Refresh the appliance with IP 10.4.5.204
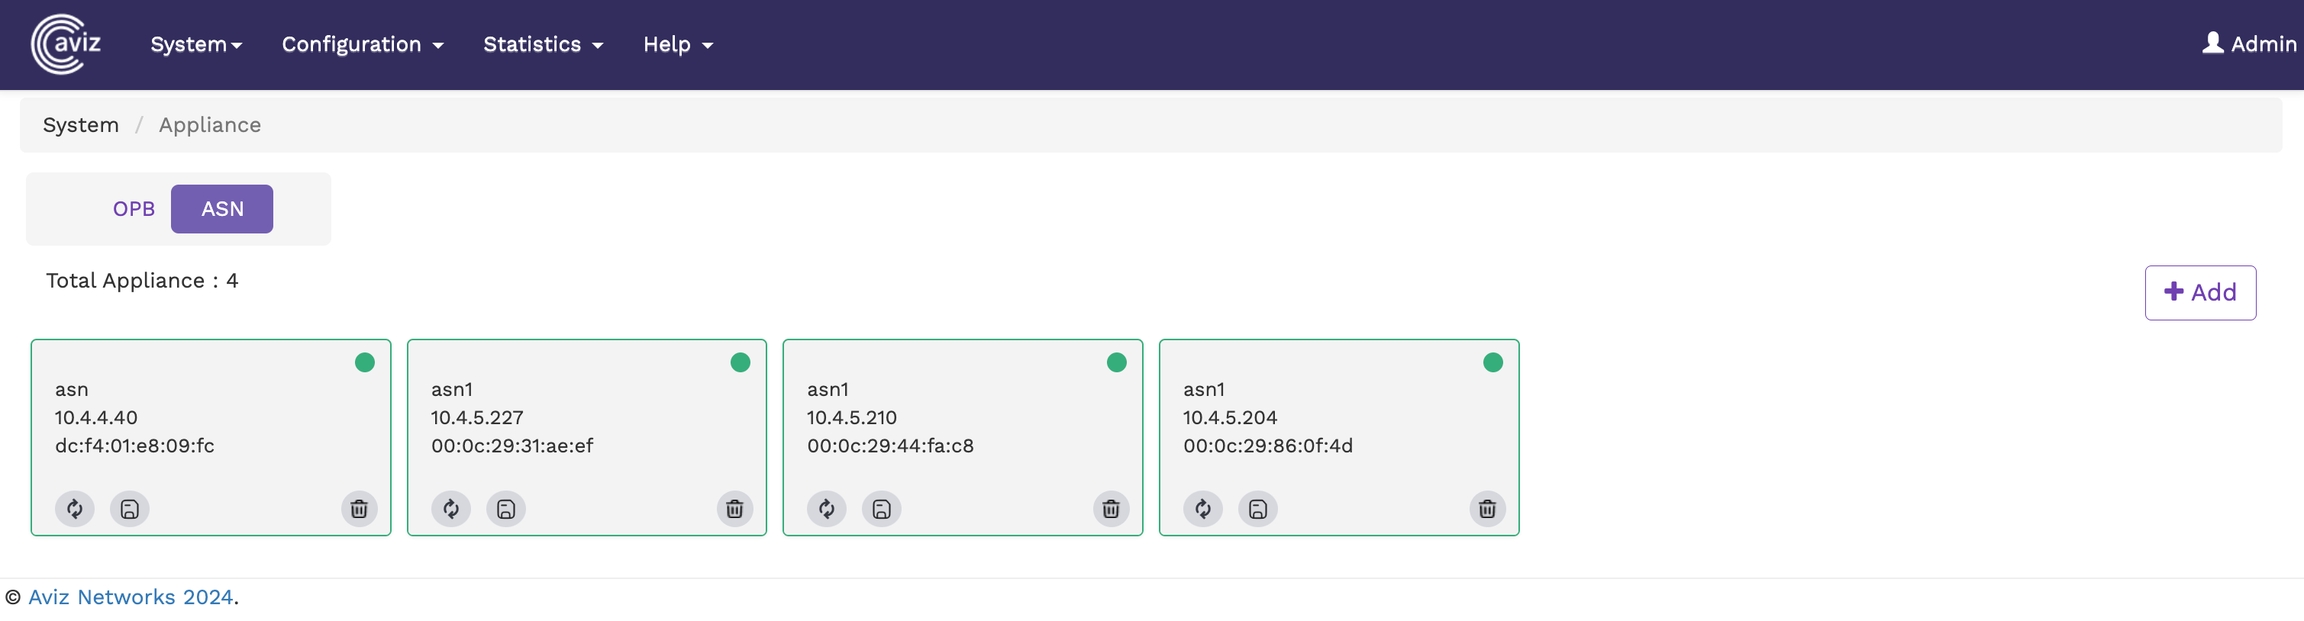 pos(1203,509)
